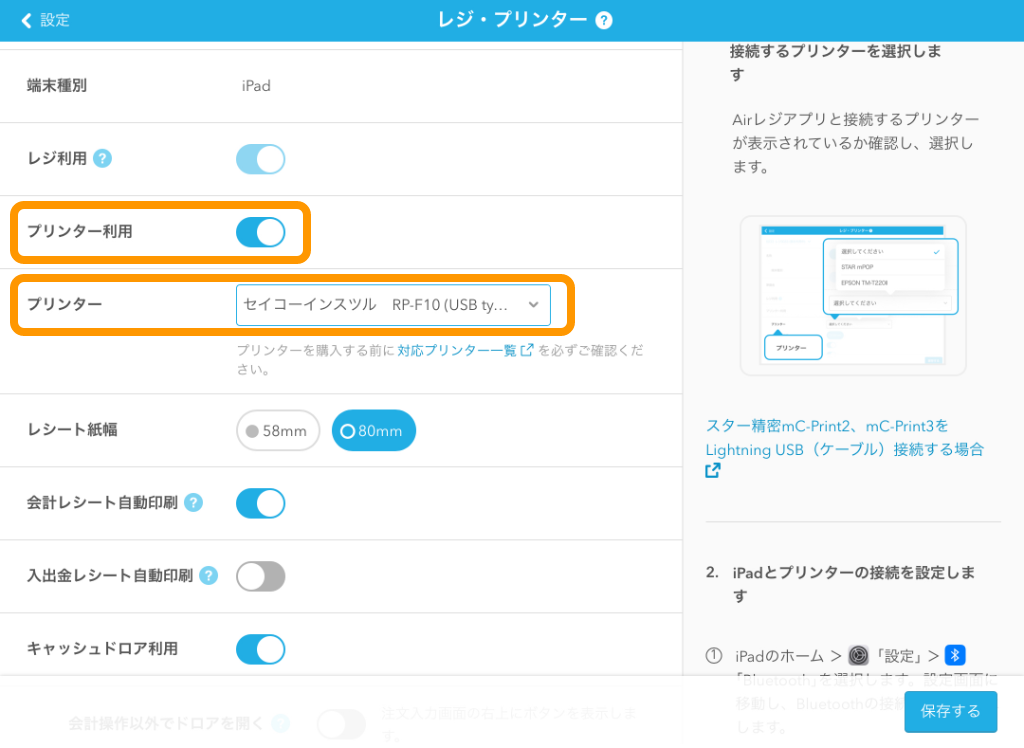Click the Bluetooth icon in instructions

(x=955, y=655)
